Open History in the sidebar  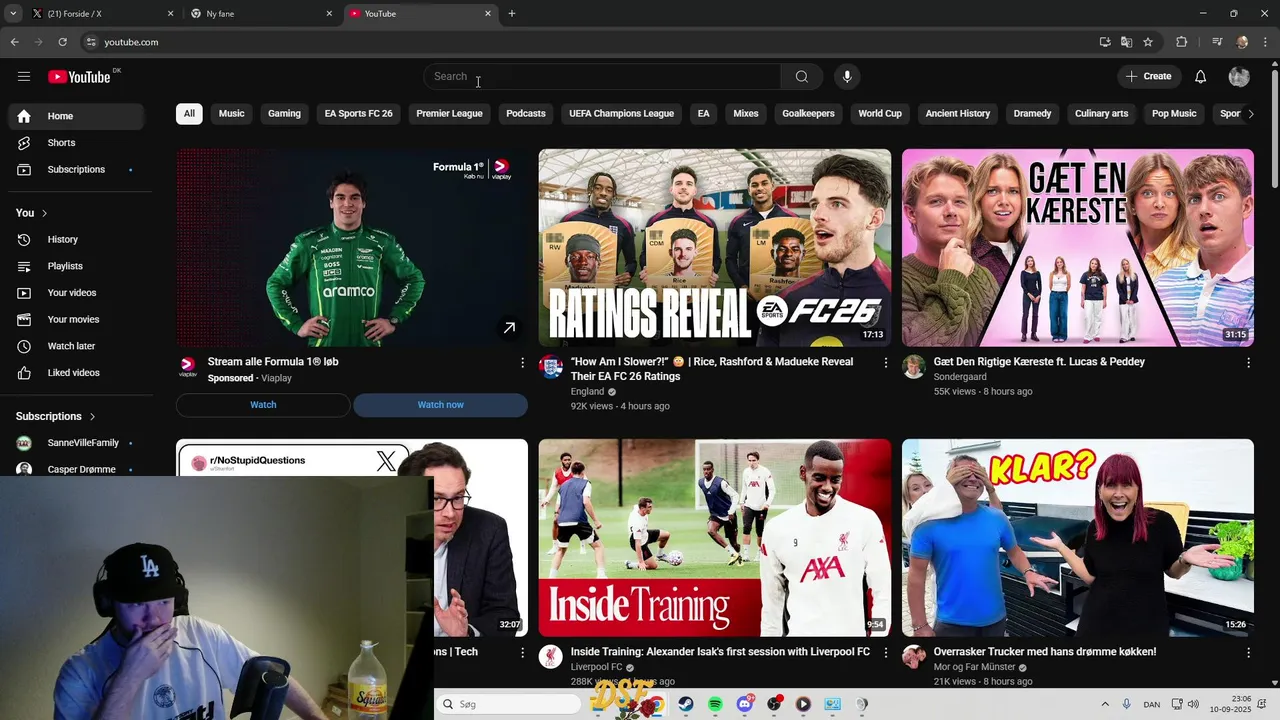point(76,240)
